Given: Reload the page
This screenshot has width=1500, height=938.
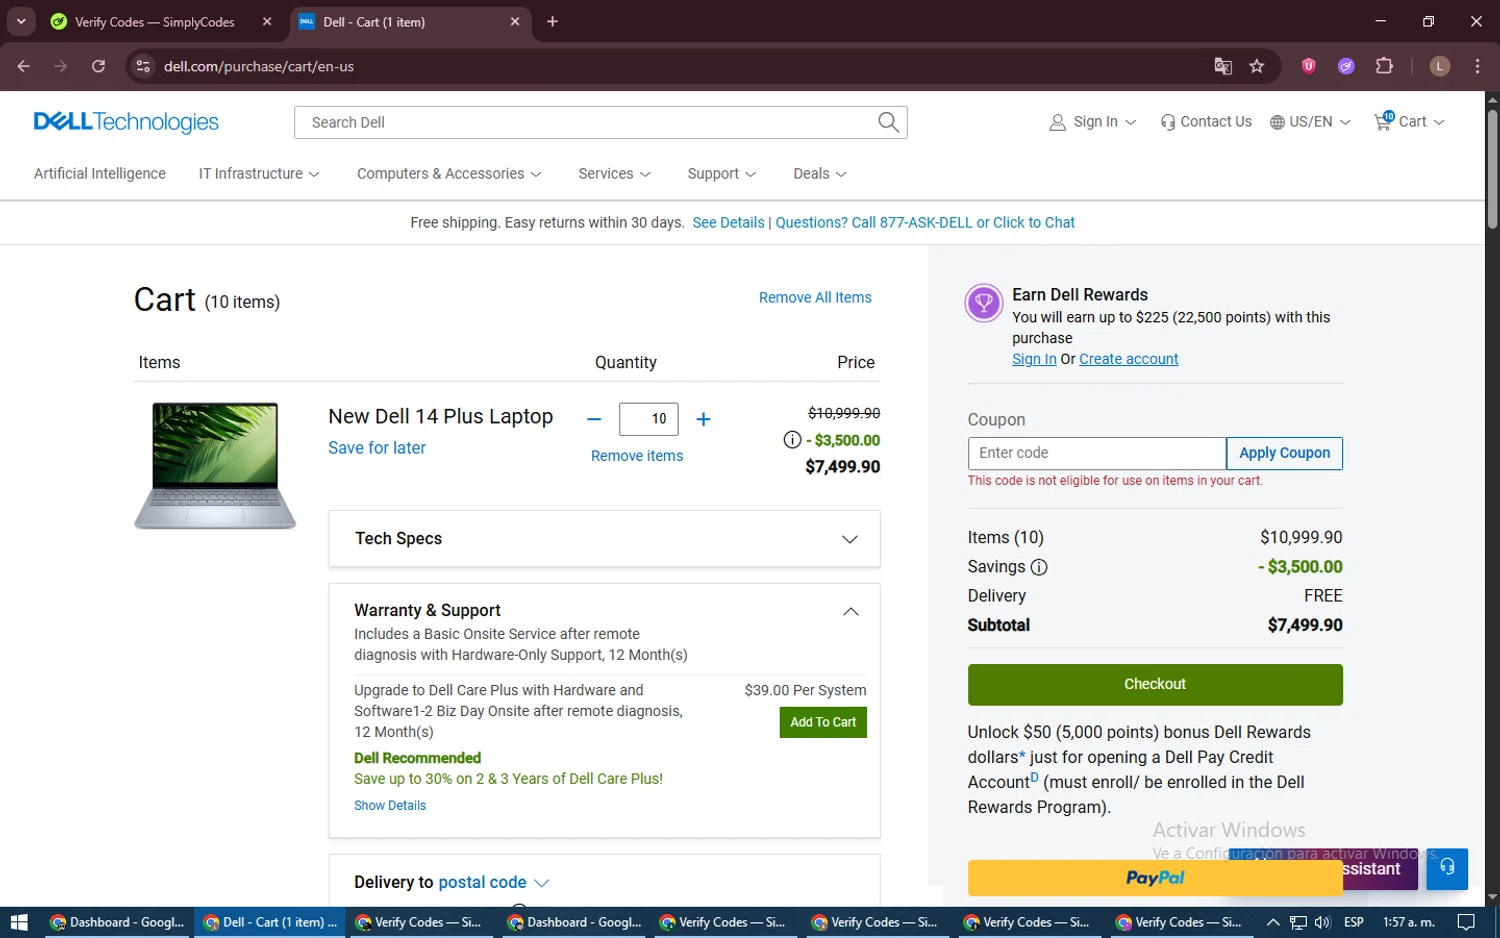Looking at the screenshot, I should click(x=98, y=66).
